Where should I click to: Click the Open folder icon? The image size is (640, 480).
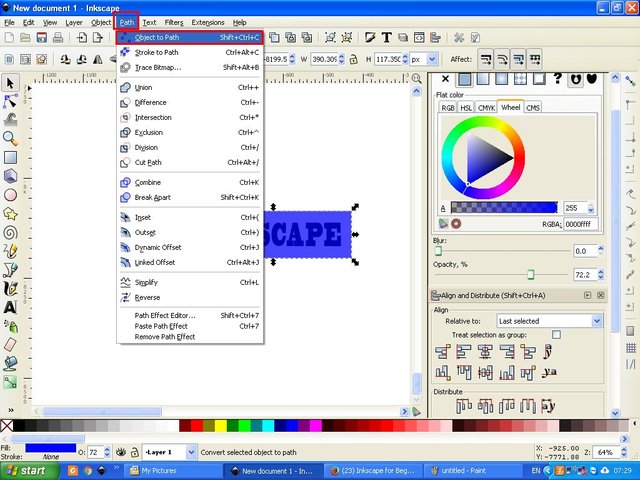click(x=25, y=38)
